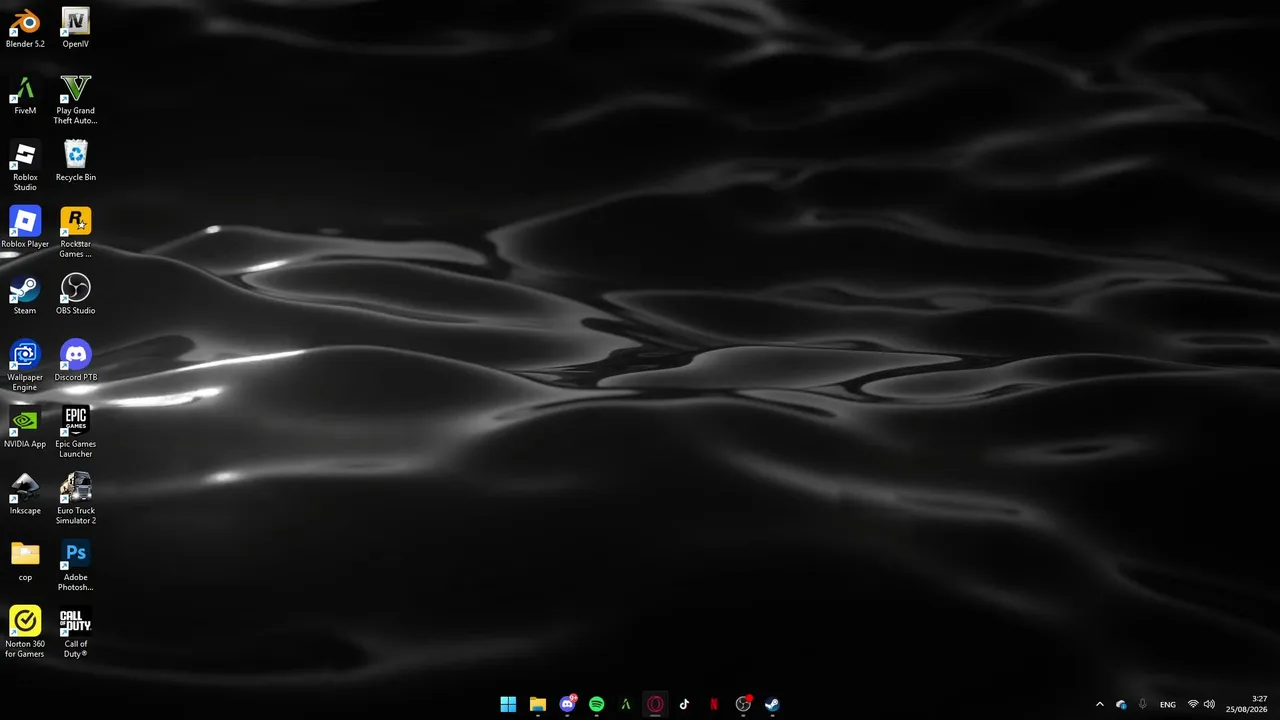Screen dimensions: 1280x720
Task: Open Spotify from the taskbar
Action: (x=597, y=704)
